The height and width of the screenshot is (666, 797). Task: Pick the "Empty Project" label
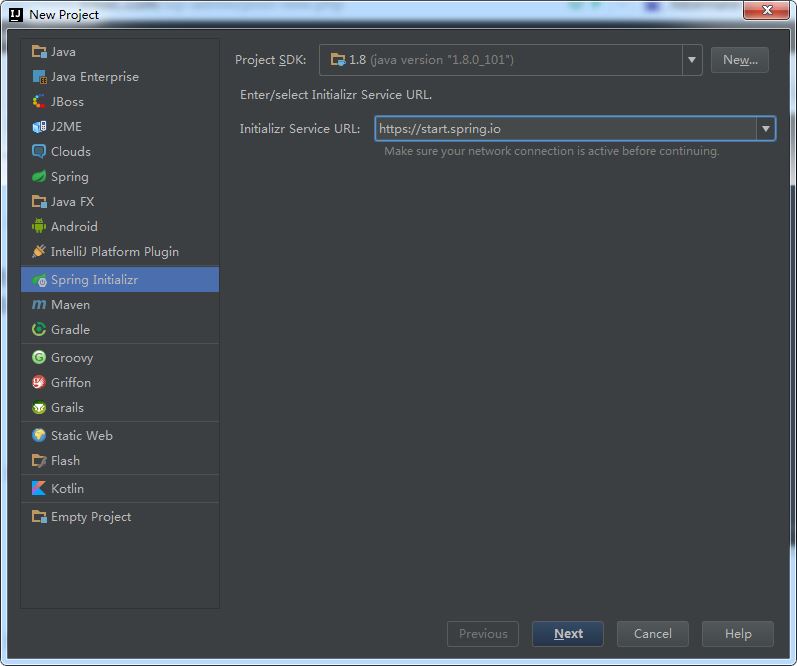click(91, 517)
